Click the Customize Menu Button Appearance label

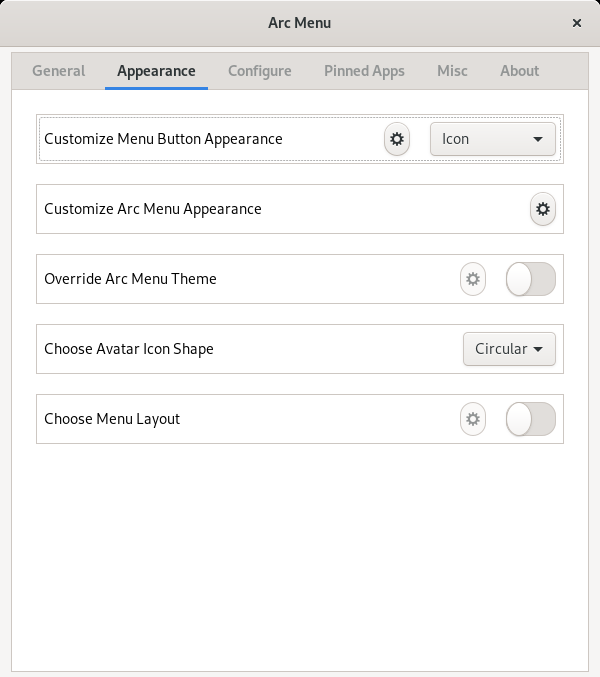[x=163, y=139]
